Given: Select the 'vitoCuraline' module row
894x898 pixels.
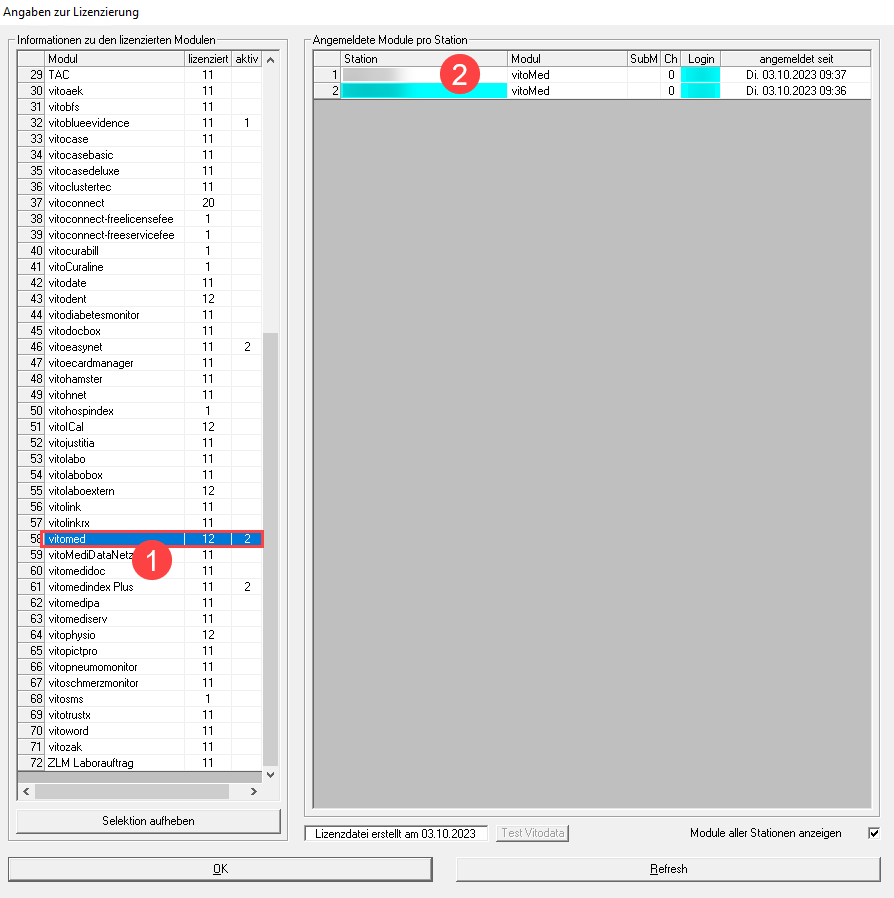Looking at the screenshot, I should click(x=140, y=267).
